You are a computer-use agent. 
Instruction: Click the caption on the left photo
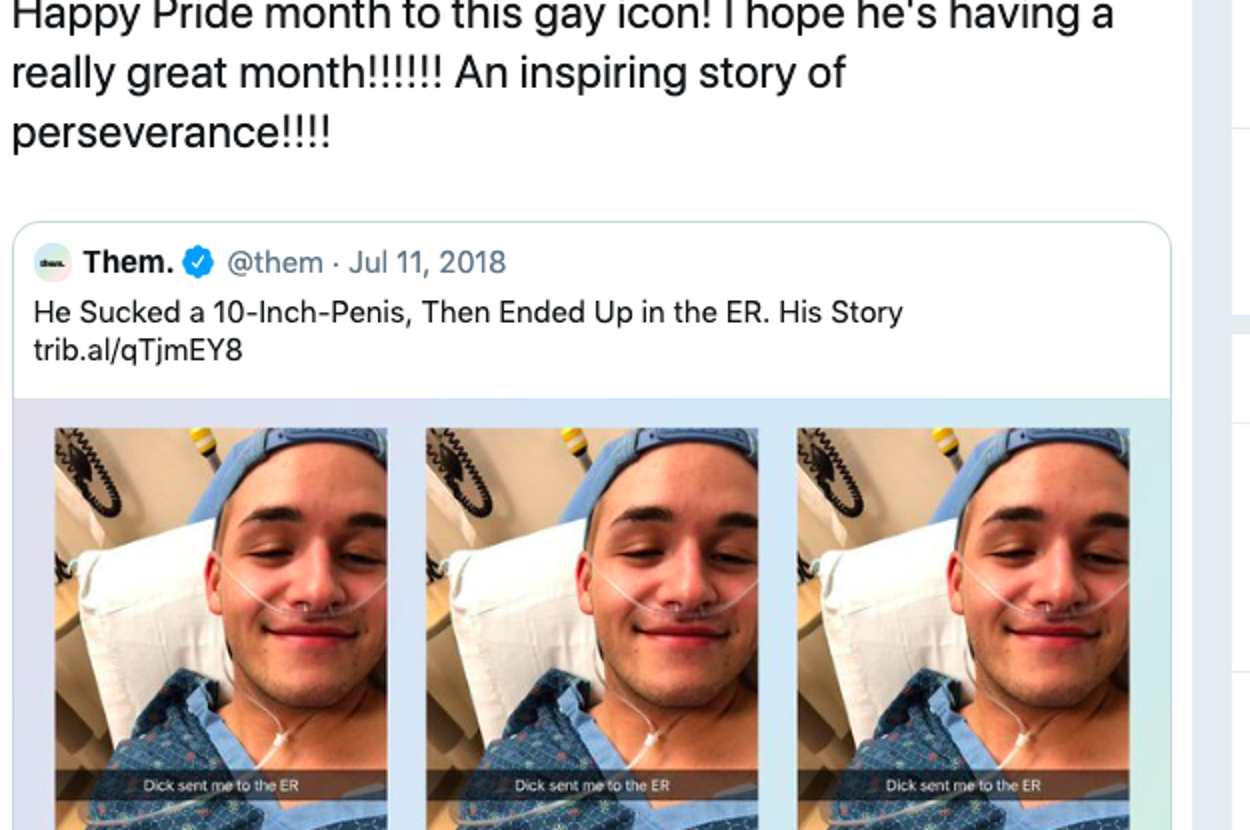221,785
